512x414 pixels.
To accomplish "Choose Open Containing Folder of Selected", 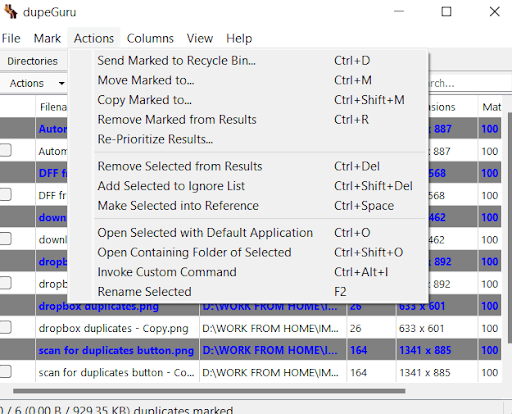I will 248,252.
